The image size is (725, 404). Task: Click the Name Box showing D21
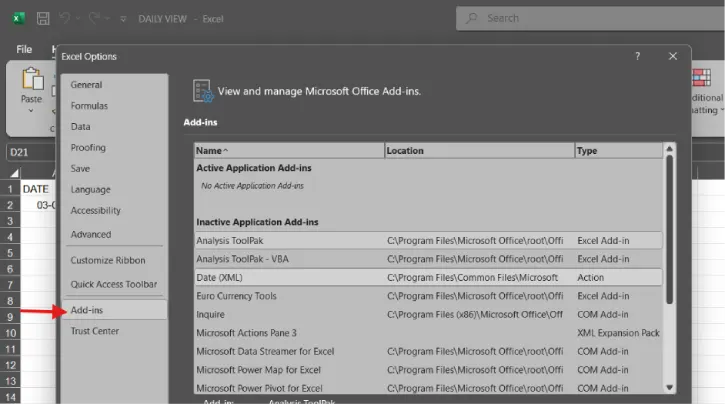pos(31,153)
